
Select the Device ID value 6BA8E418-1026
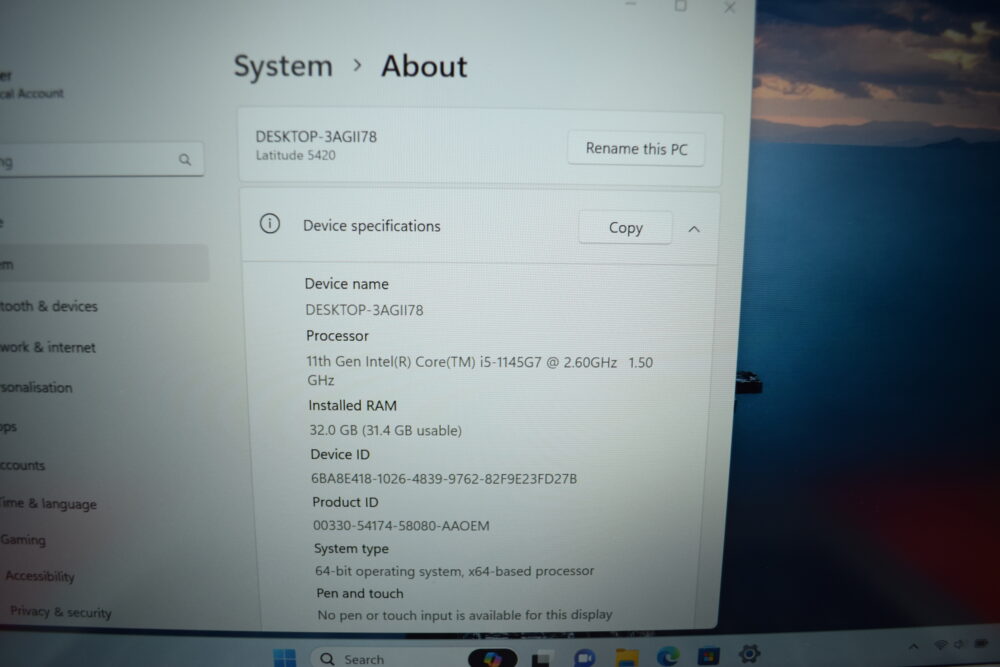click(444, 478)
